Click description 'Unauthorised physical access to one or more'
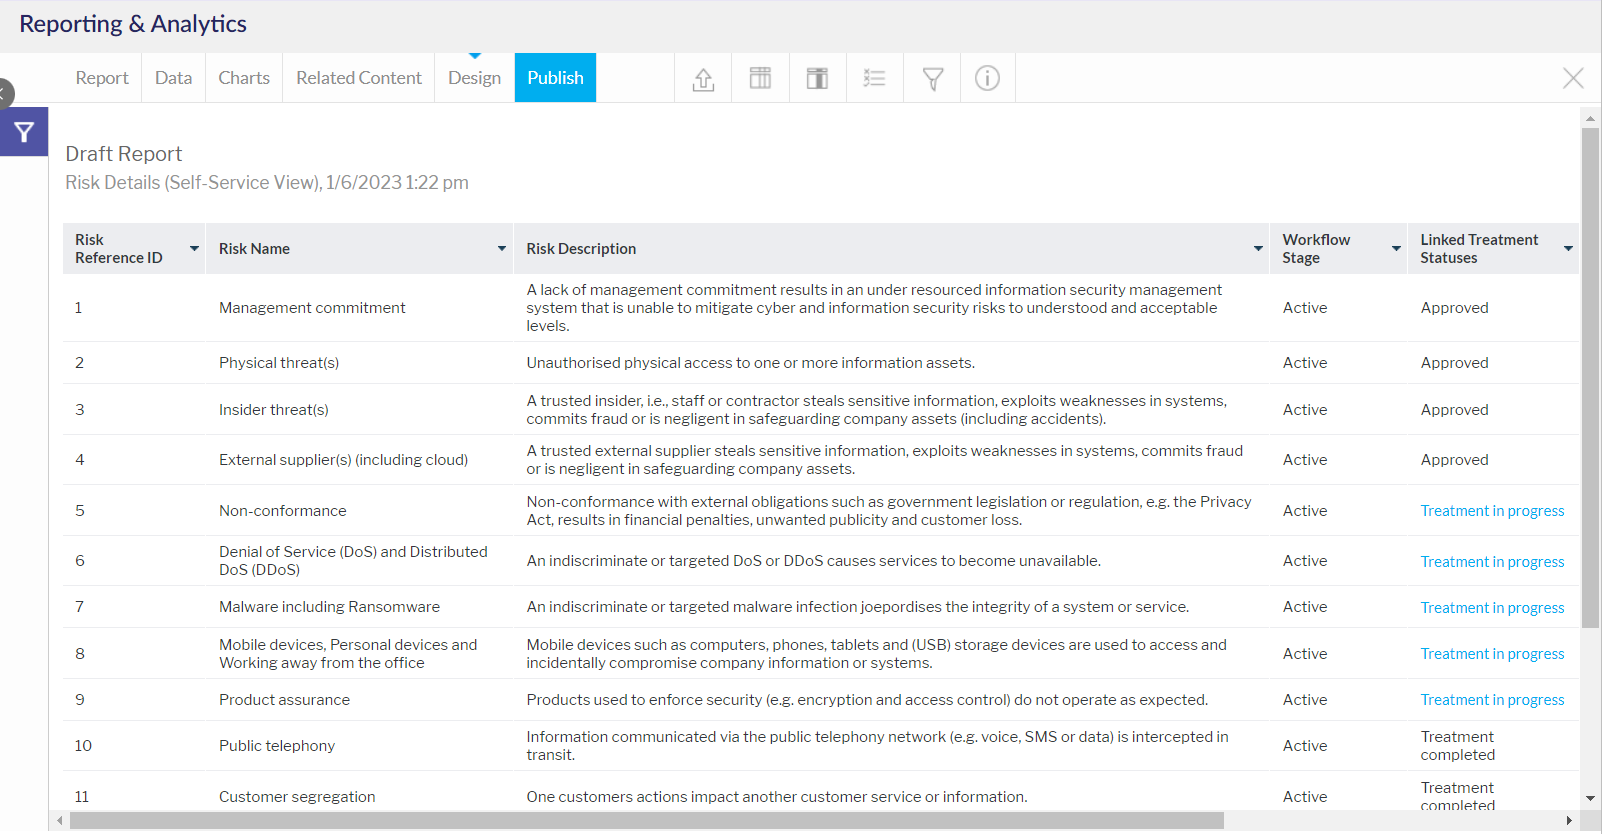The height and width of the screenshot is (834, 1602). point(750,363)
